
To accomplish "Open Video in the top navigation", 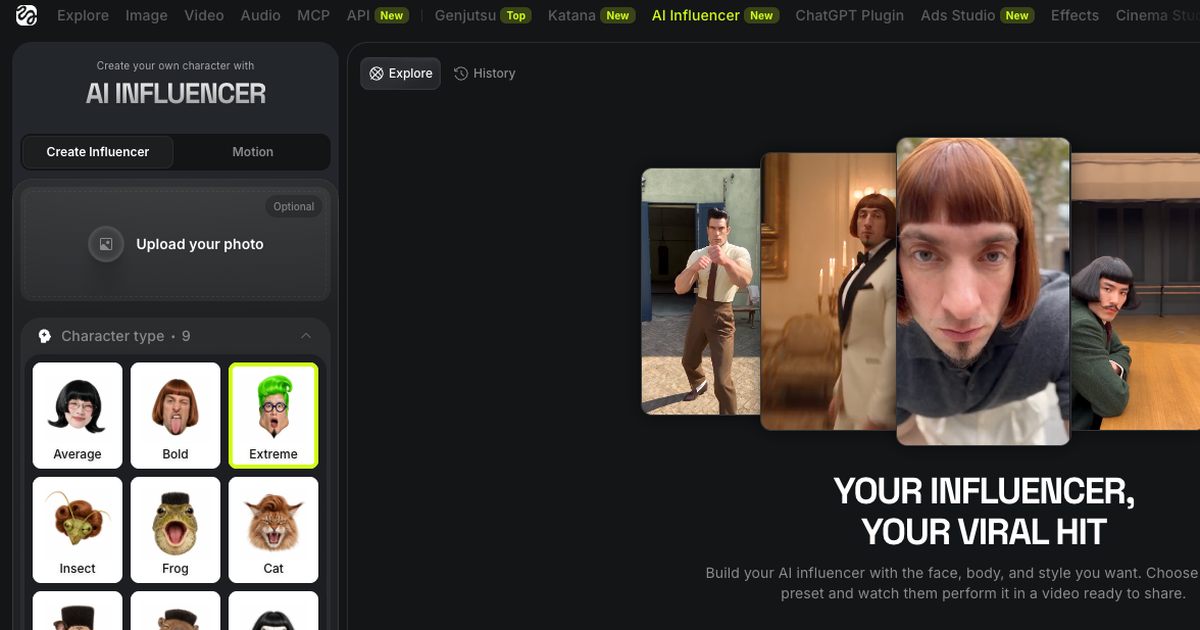I will [205, 16].
